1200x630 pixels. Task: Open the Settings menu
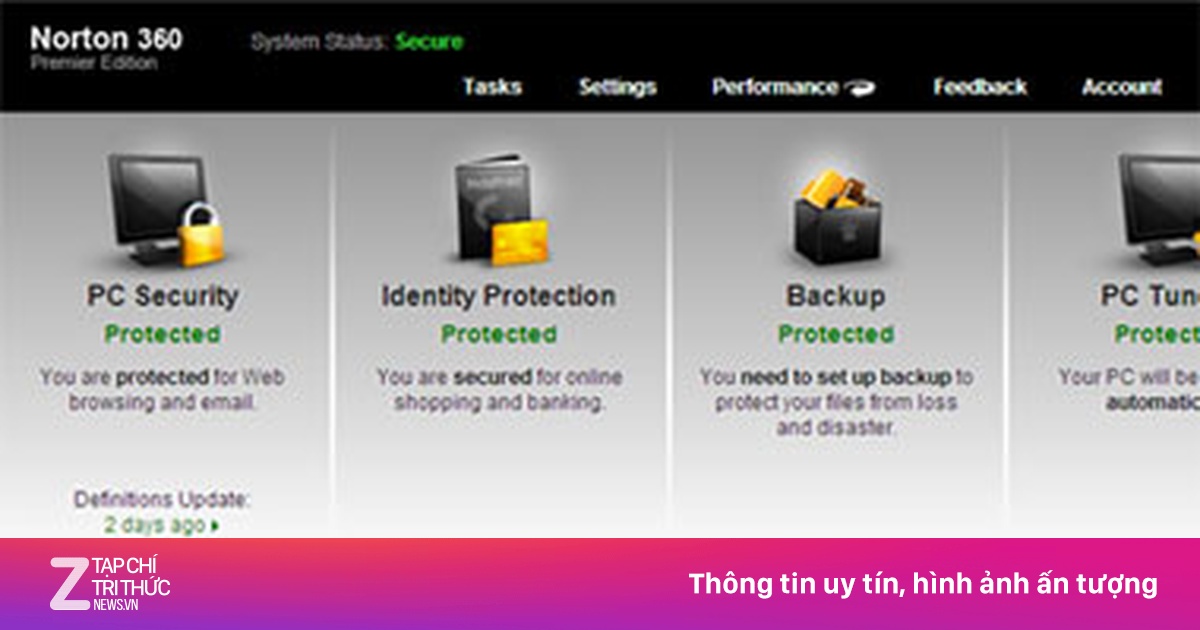616,88
